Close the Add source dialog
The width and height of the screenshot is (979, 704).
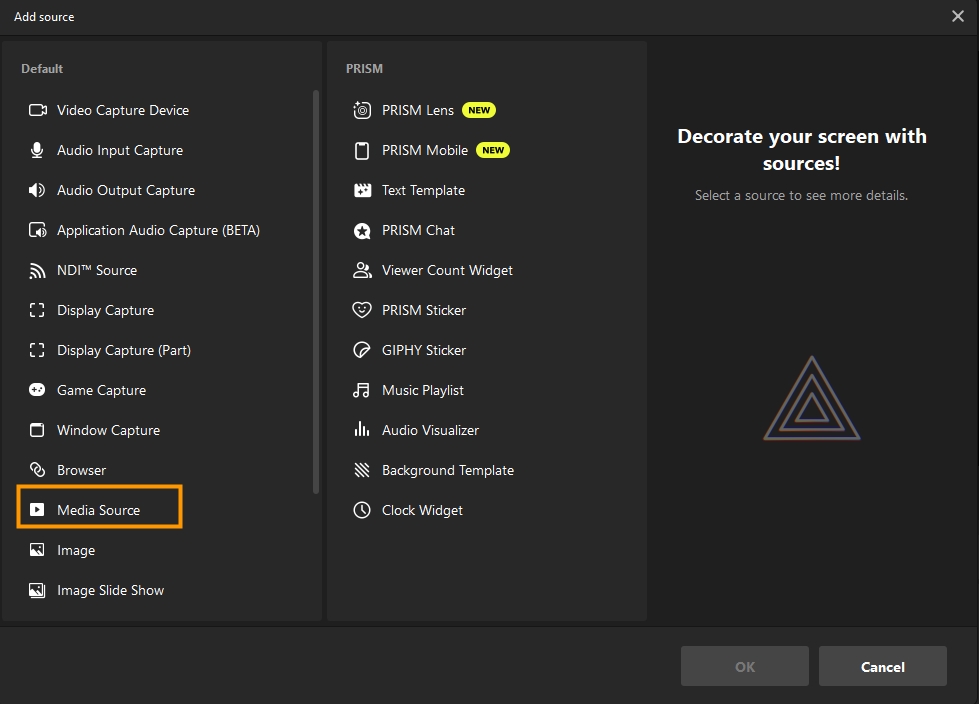coord(958,16)
